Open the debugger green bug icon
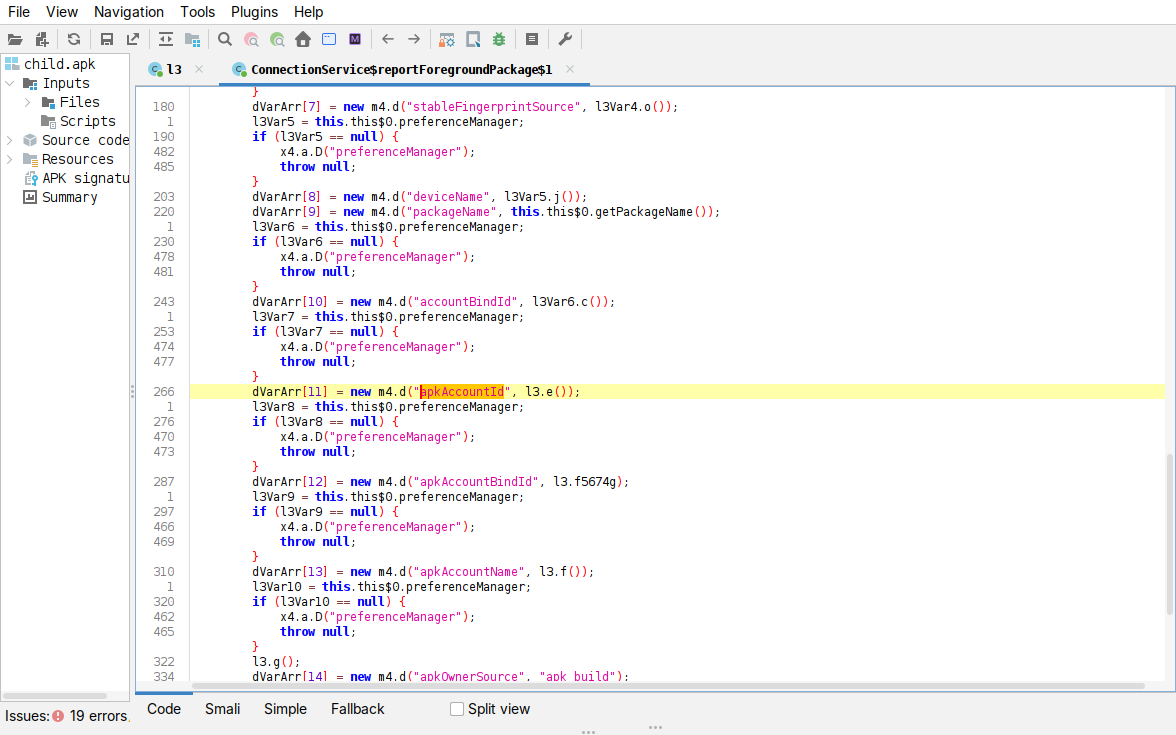This screenshot has height=735, width=1176. [x=500, y=40]
